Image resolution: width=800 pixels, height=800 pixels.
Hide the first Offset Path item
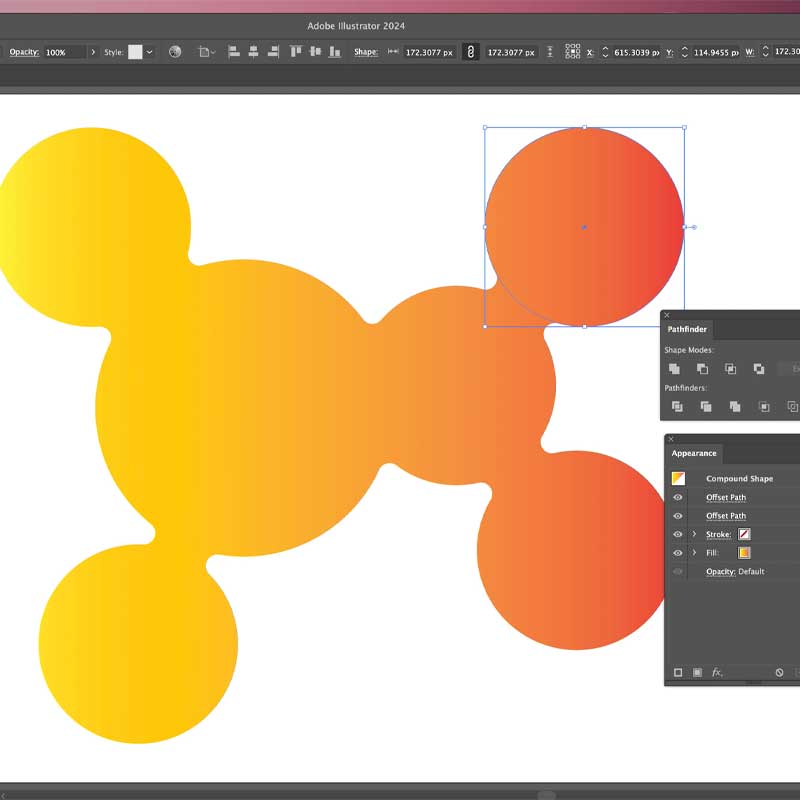coord(677,497)
